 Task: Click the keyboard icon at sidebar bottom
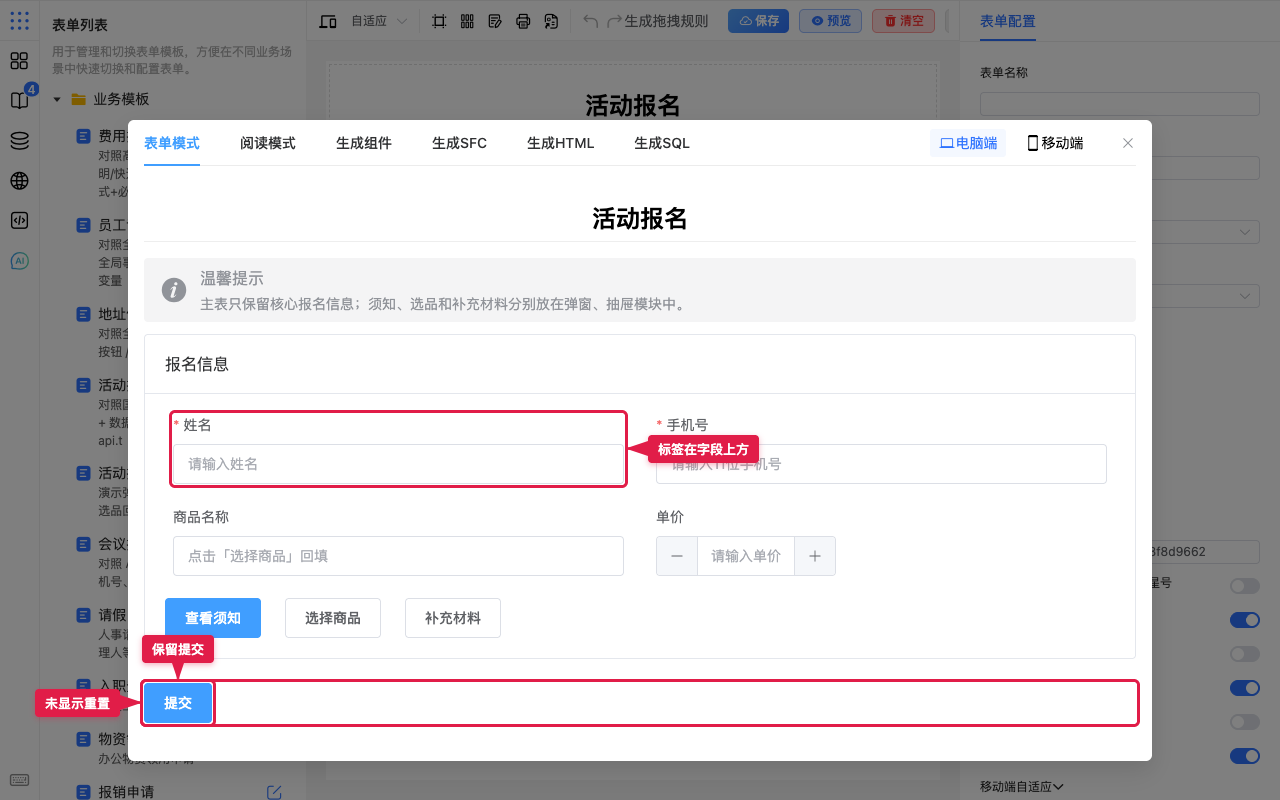coord(19,780)
